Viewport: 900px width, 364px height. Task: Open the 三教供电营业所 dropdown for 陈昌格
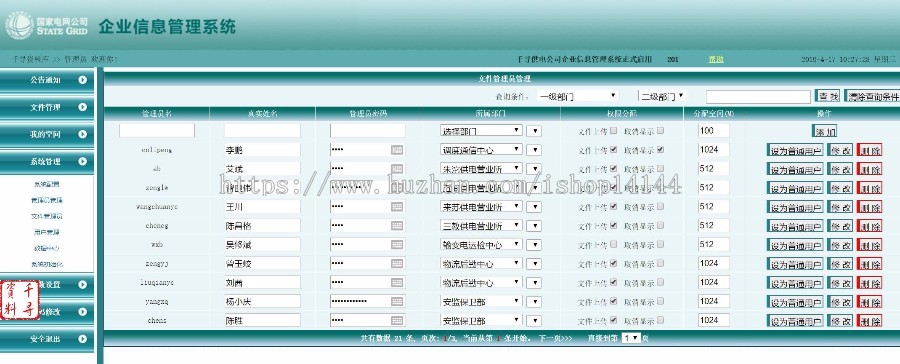(481, 226)
